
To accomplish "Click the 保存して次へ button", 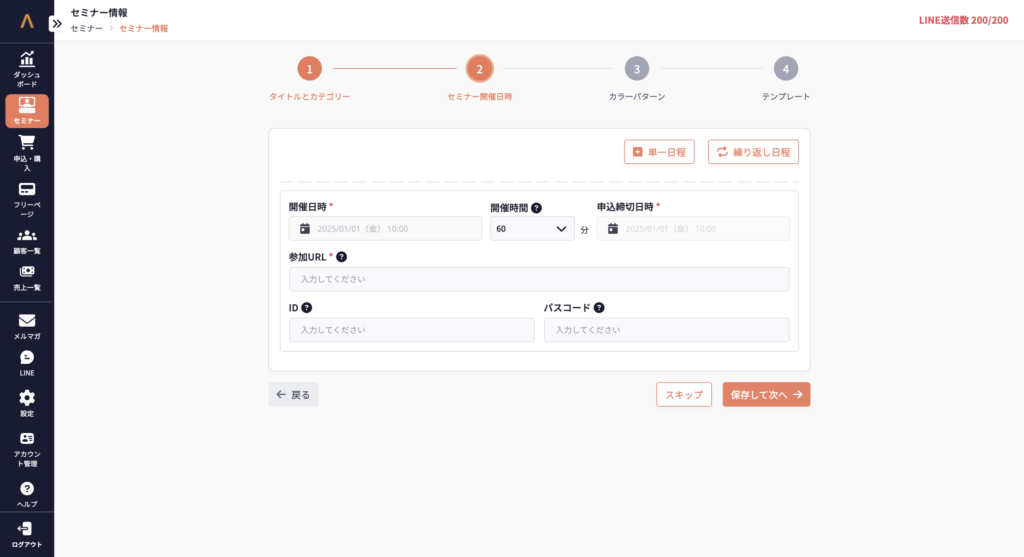I will [x=766, y=395].
